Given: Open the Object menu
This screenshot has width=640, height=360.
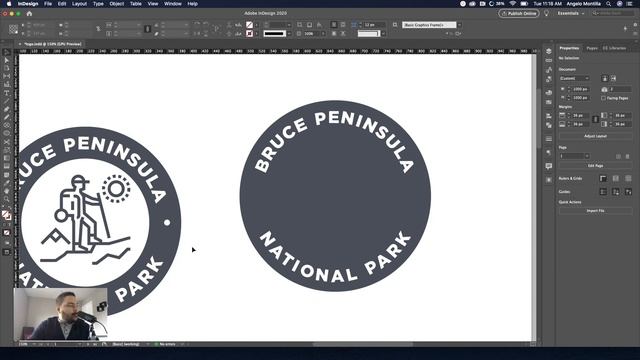Looking at the screenshot, I should (116, 4).
